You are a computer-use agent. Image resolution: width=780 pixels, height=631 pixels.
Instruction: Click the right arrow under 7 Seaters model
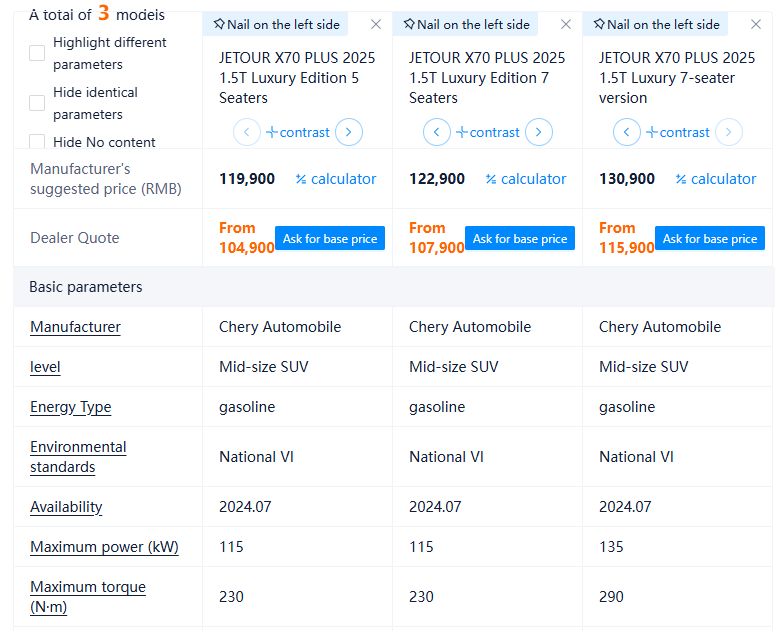pyautogui.click(x=539, y=132)
